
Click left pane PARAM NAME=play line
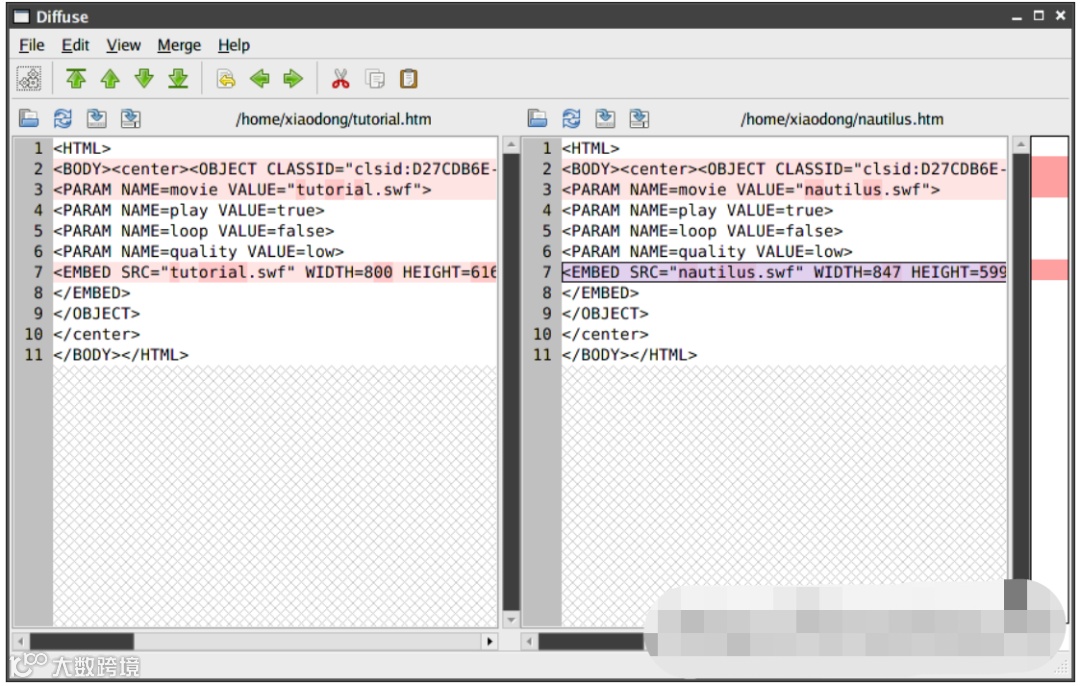click(275, 210)
